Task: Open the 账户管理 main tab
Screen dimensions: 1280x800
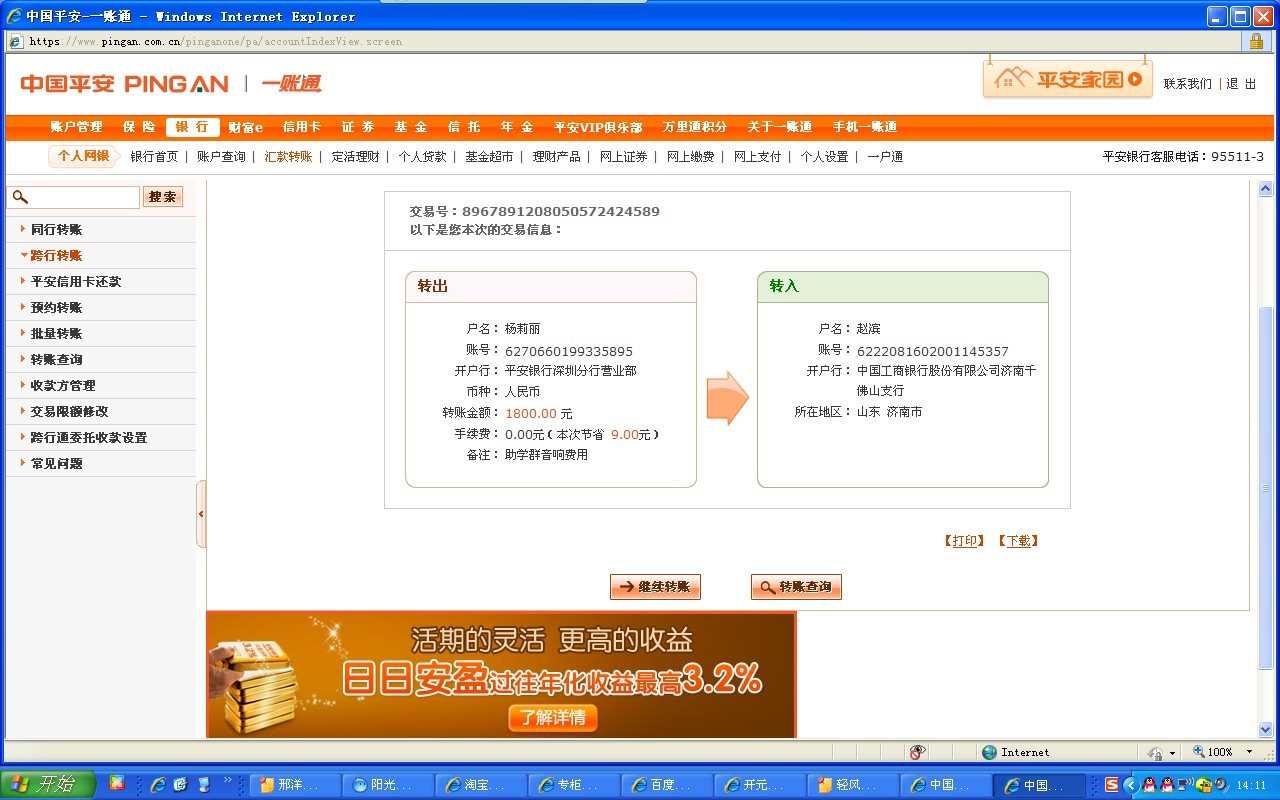Action: point(77,127)
